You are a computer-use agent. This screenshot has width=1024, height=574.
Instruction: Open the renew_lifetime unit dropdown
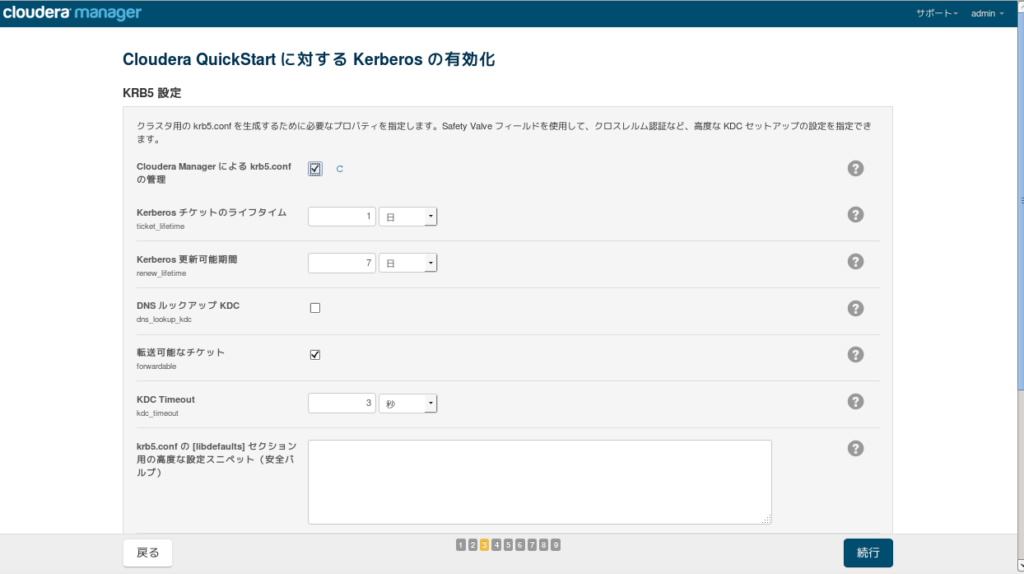(x=408, y=263)
